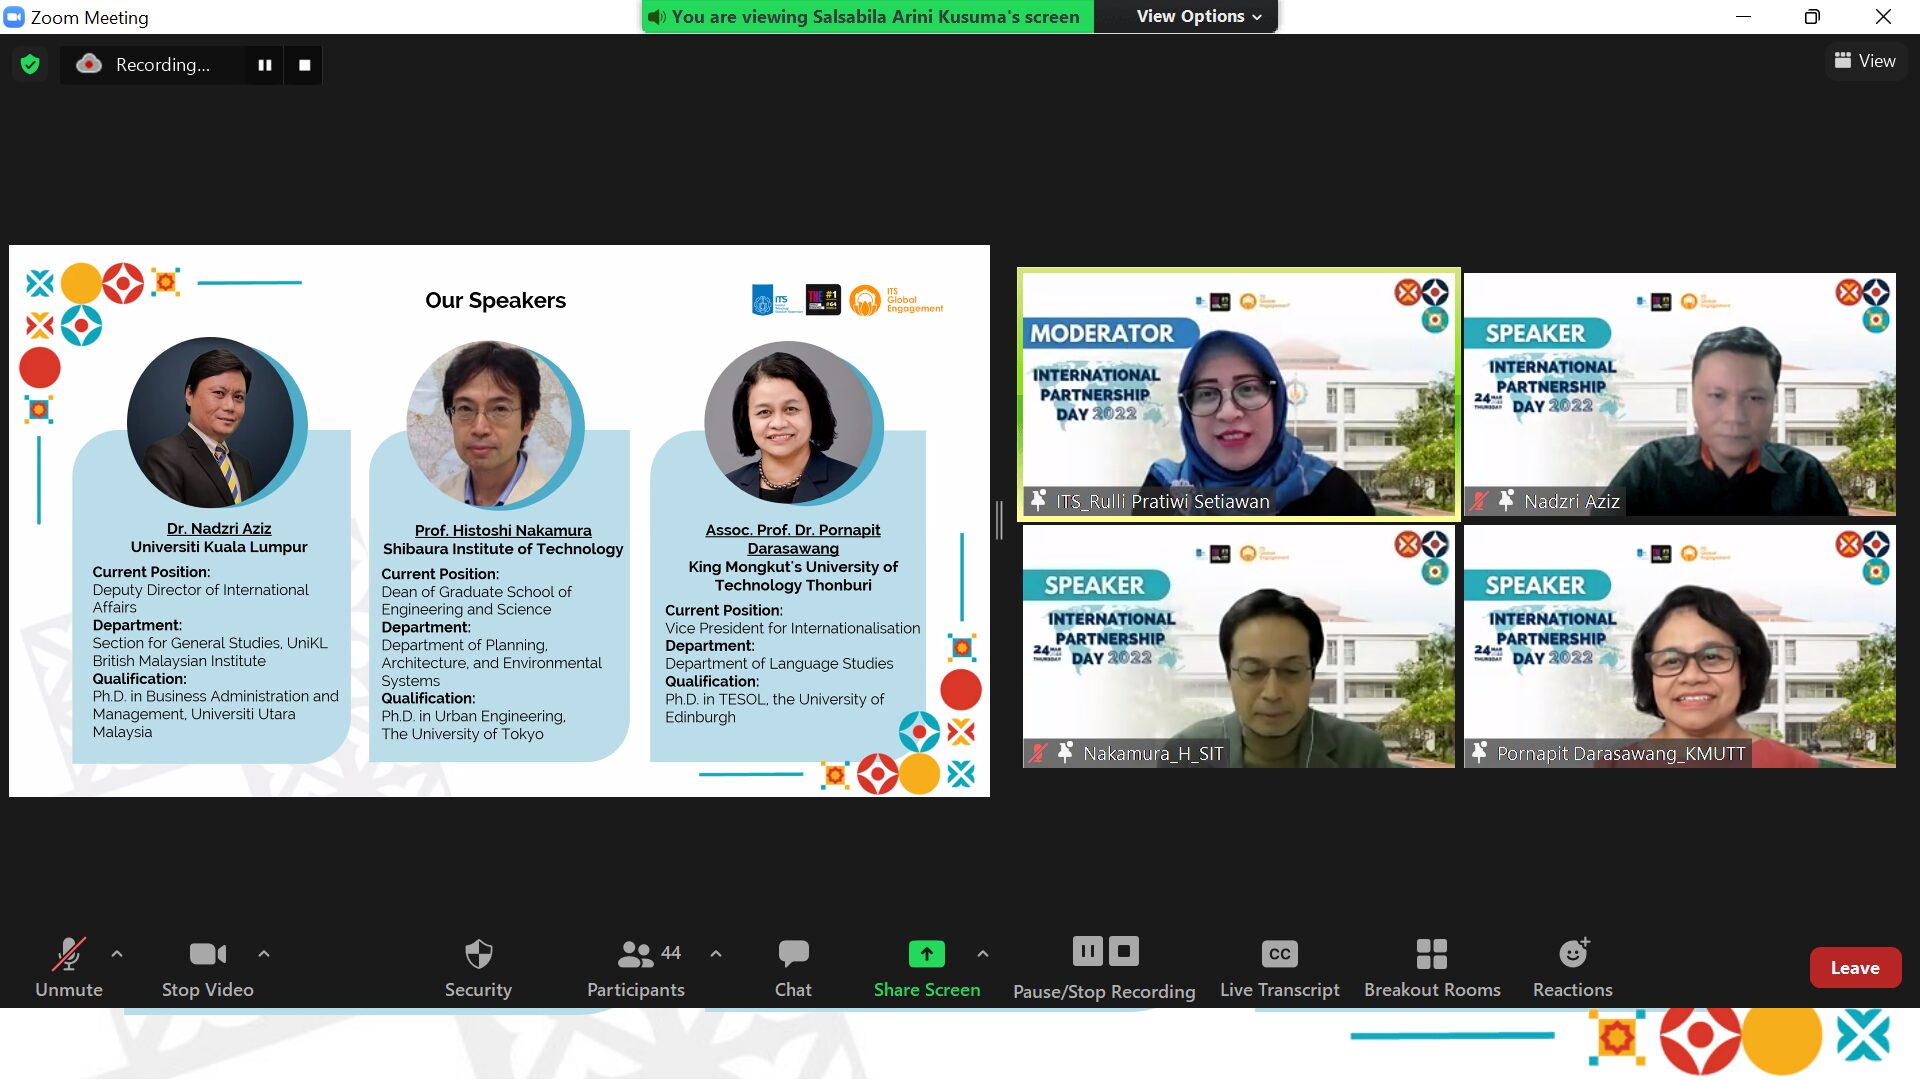
Task: Click the green Share Screen icon
Action: pyautogui.click(x=926, y=954)
